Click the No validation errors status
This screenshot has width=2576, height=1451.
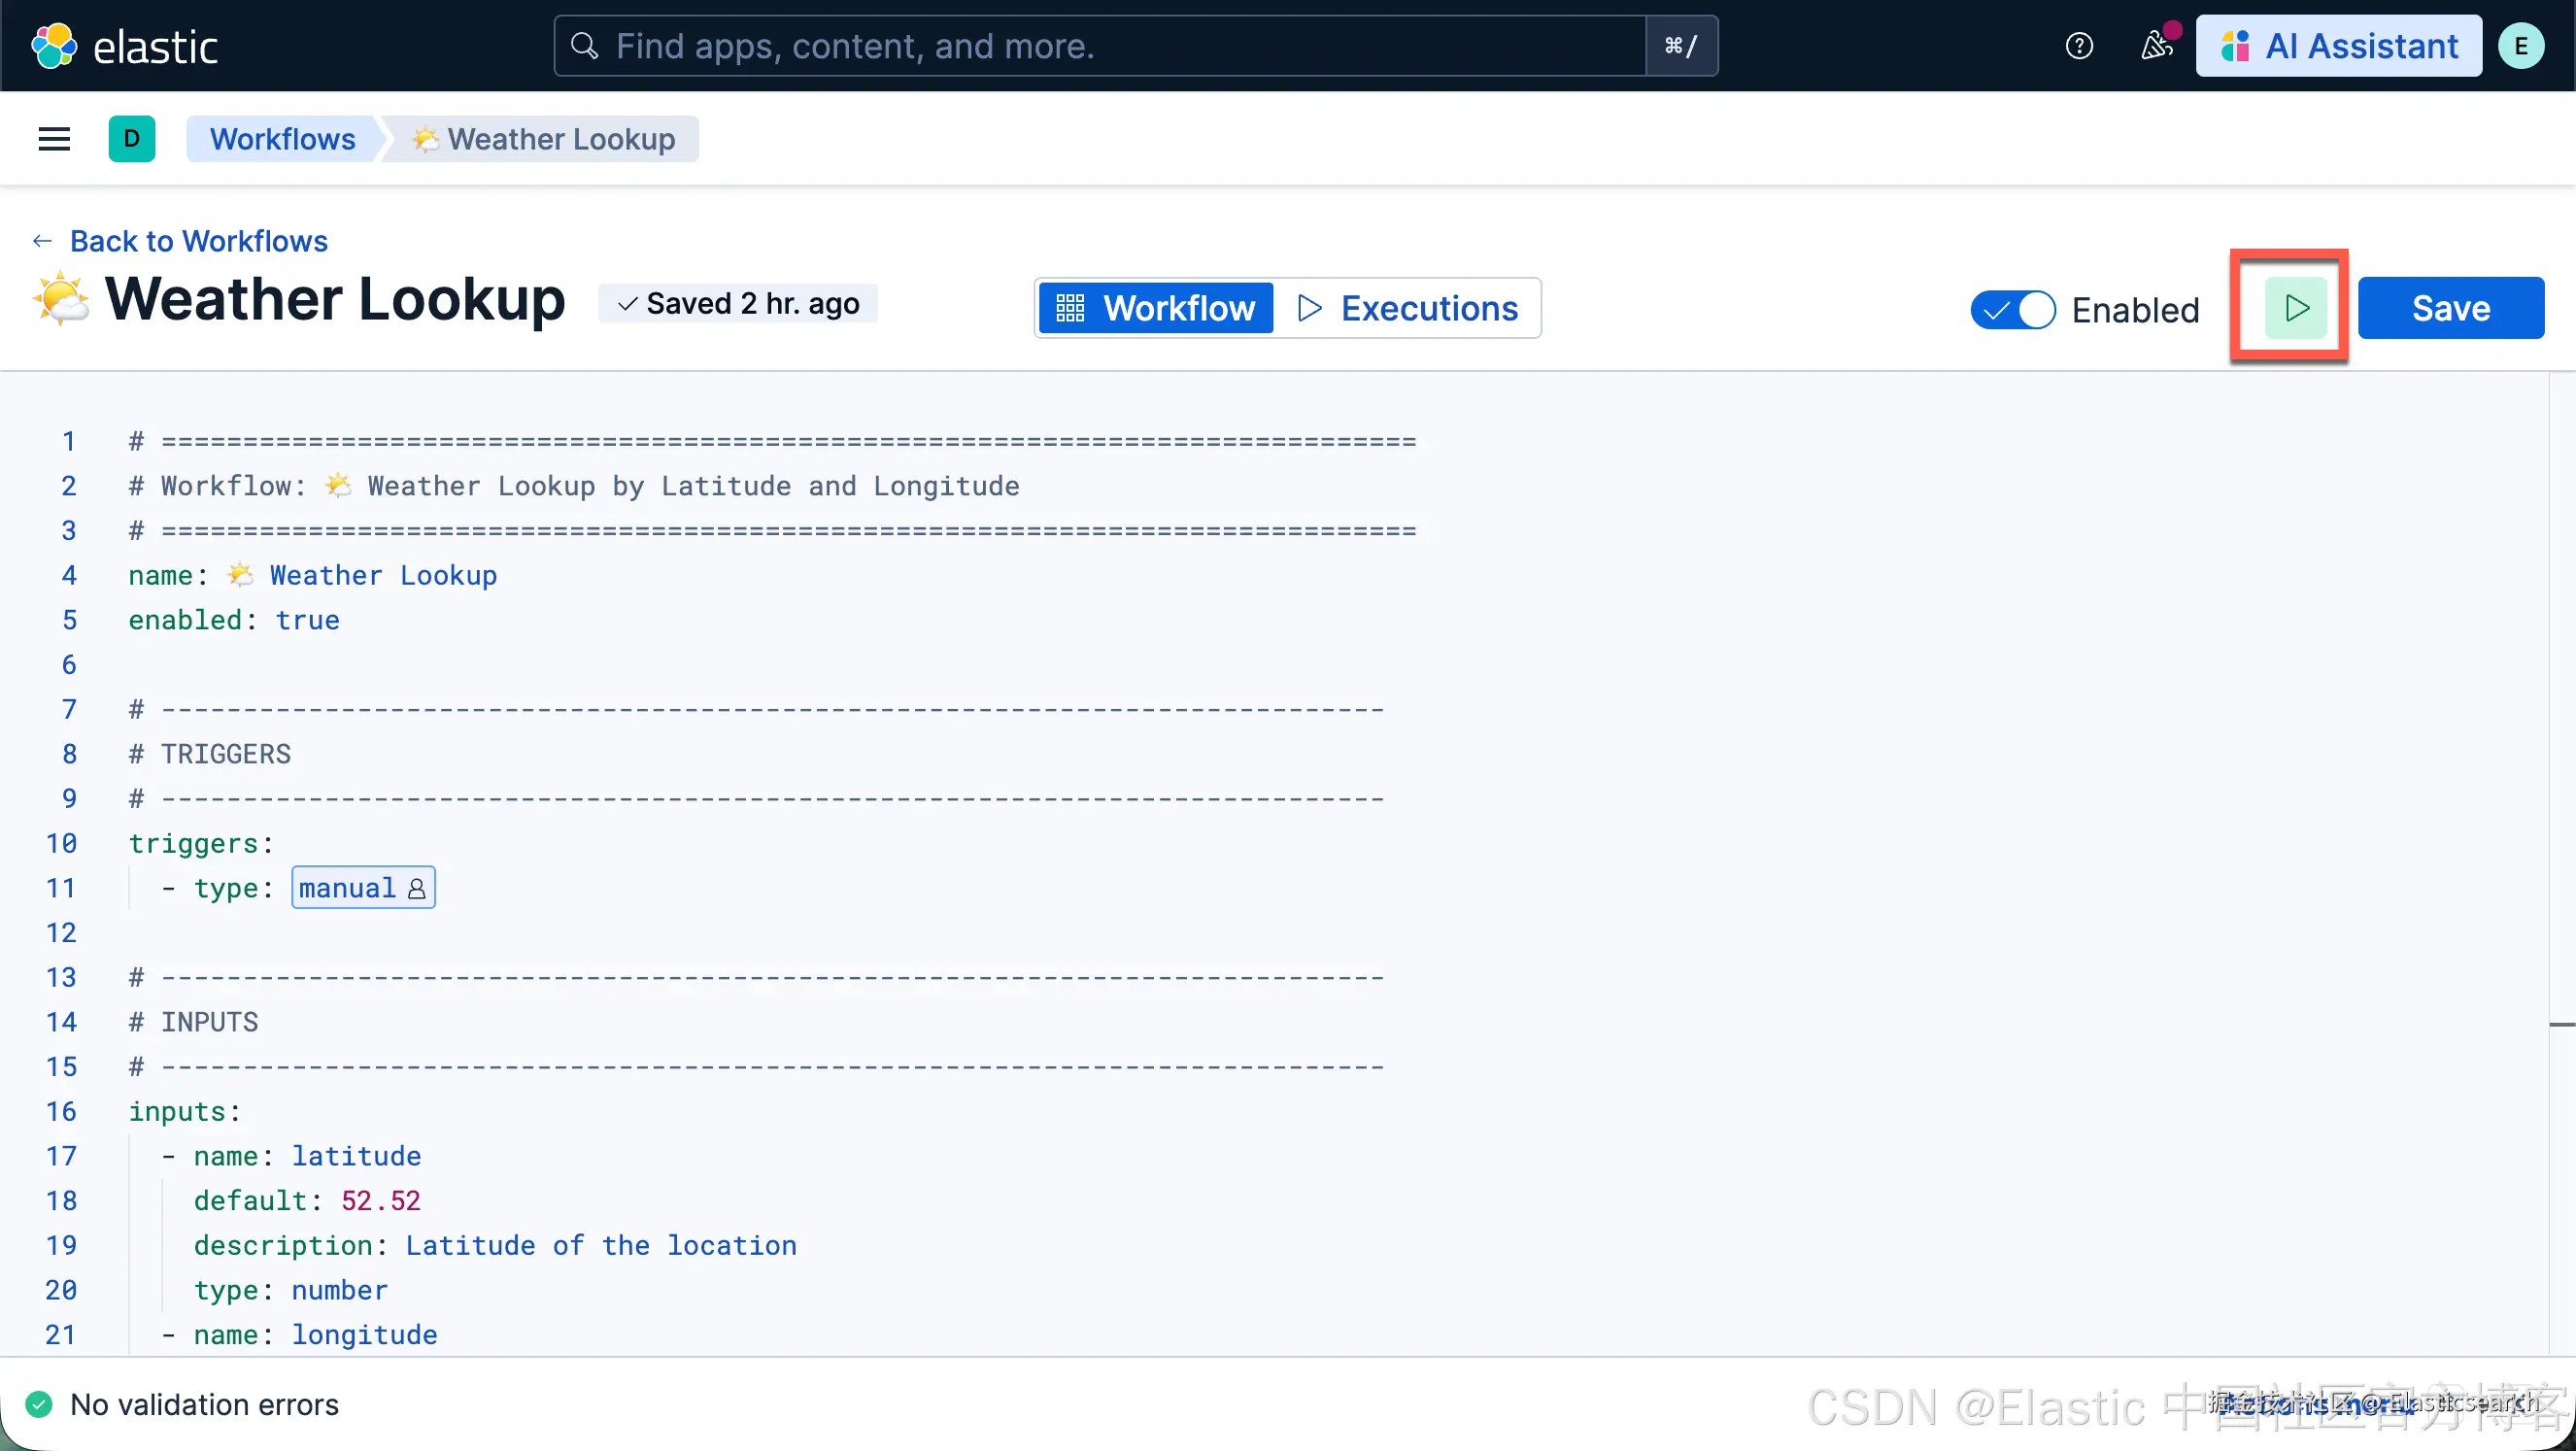(203, 1405)
